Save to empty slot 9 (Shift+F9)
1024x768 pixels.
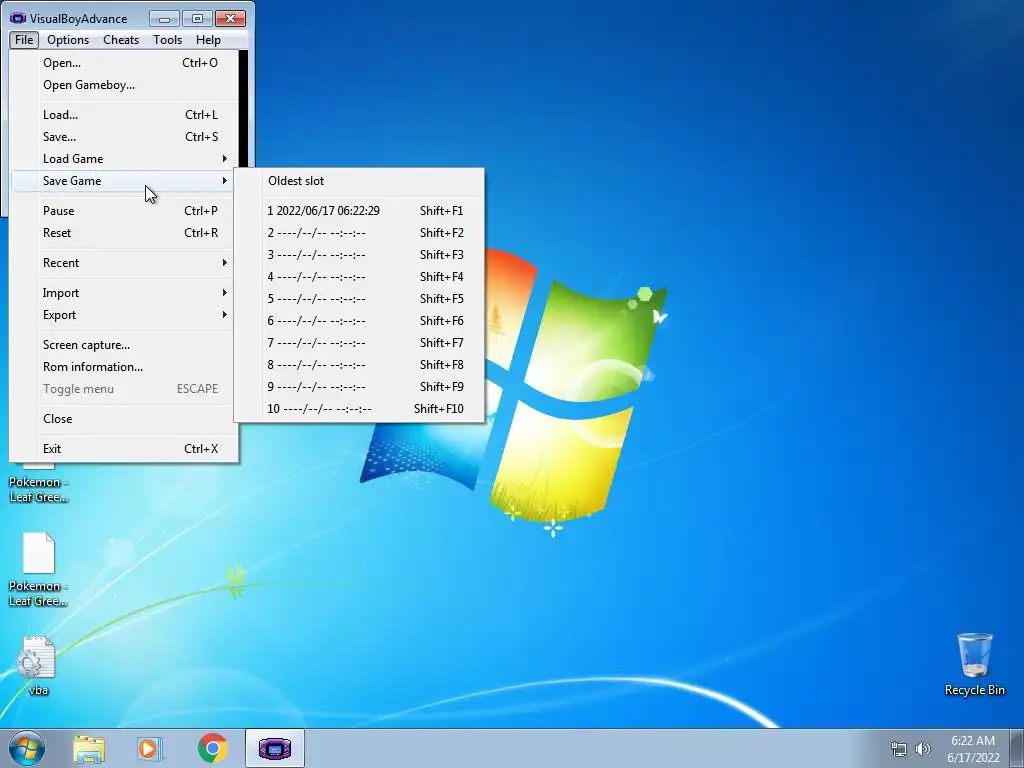359,387
